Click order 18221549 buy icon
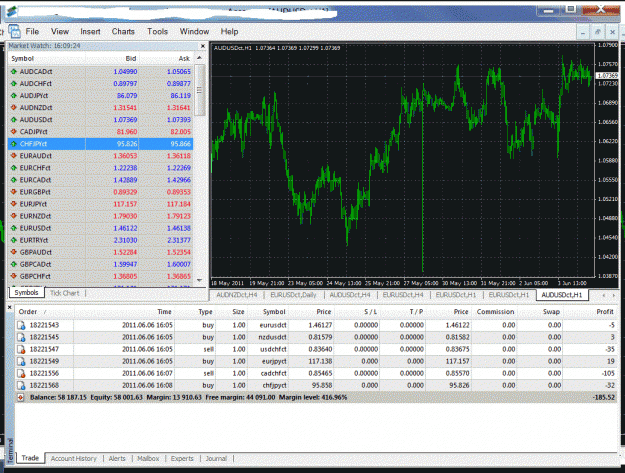Viewport: 625px width, 473px height. click(21, 361)
